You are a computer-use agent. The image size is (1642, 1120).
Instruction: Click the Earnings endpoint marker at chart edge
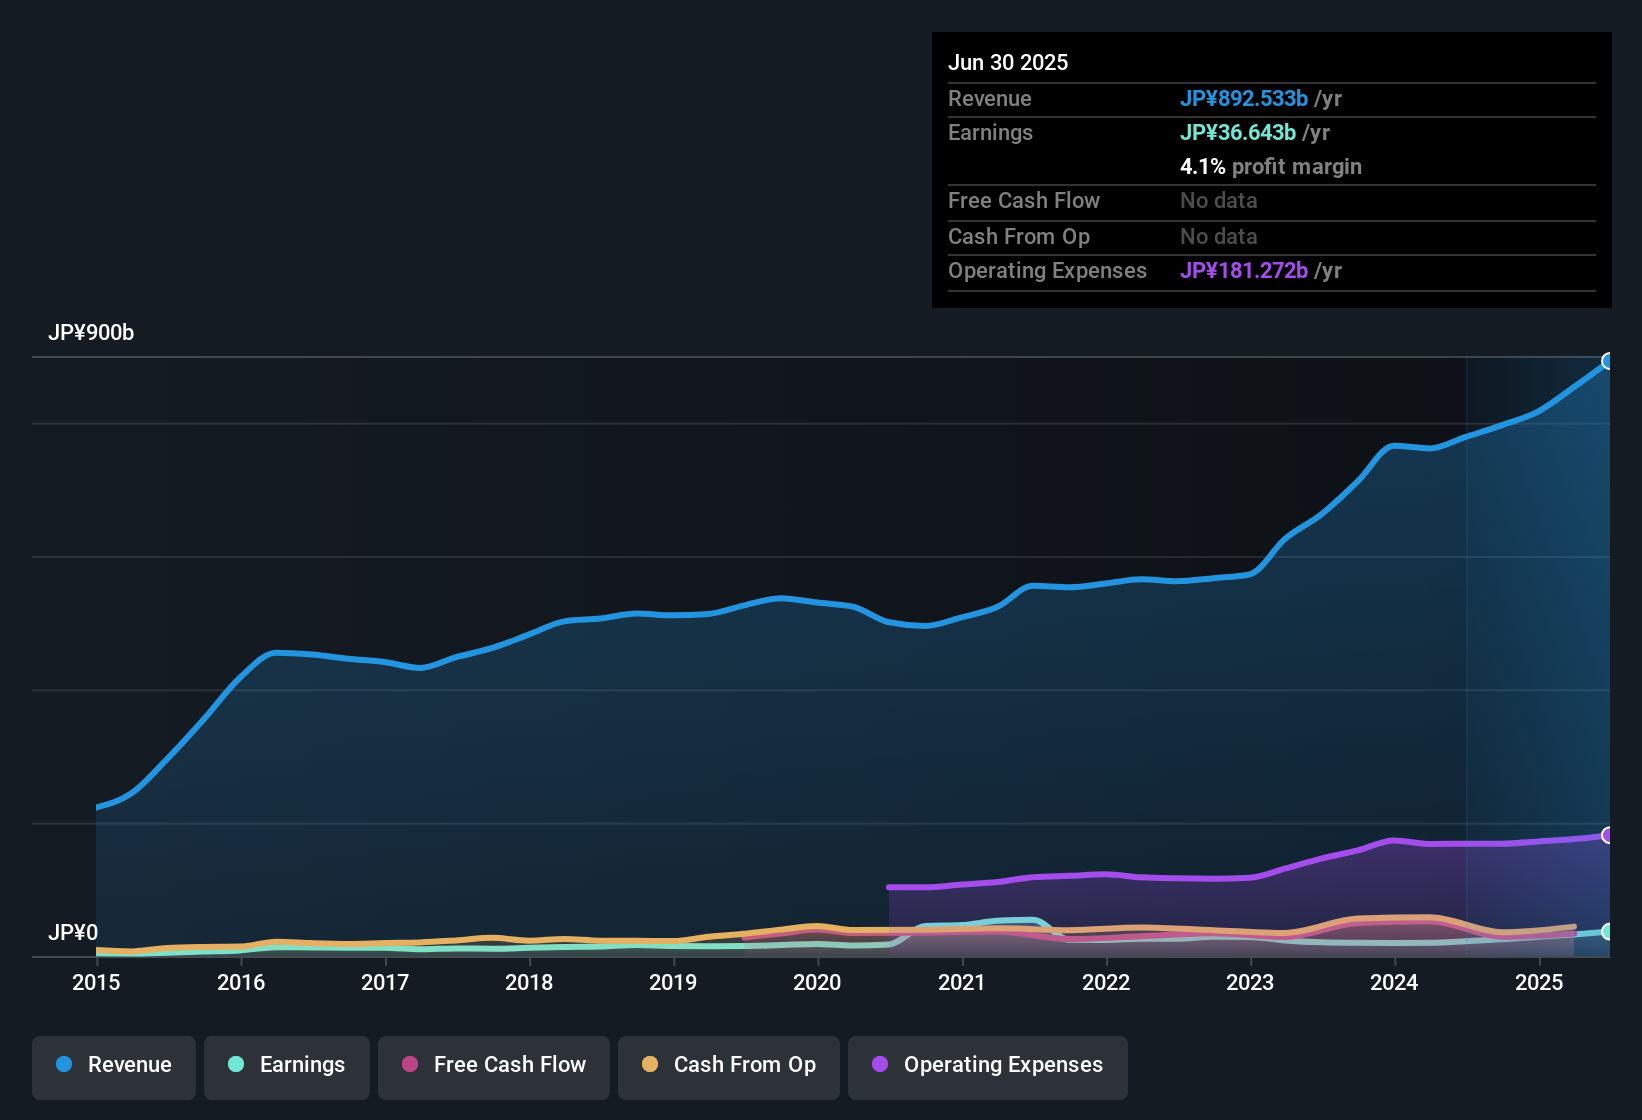pyautogui.click(x=1609, y=930)
